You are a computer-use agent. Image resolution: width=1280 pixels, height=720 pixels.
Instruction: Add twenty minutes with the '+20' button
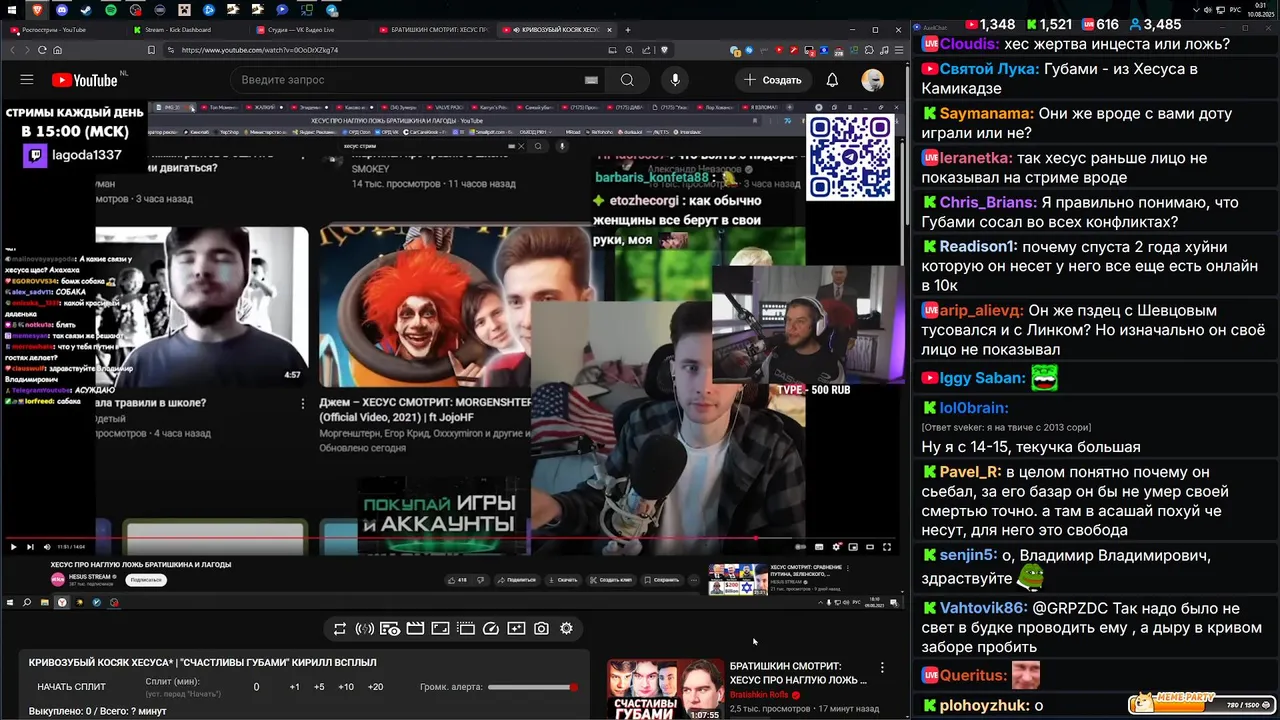click(x=375, y=687)
